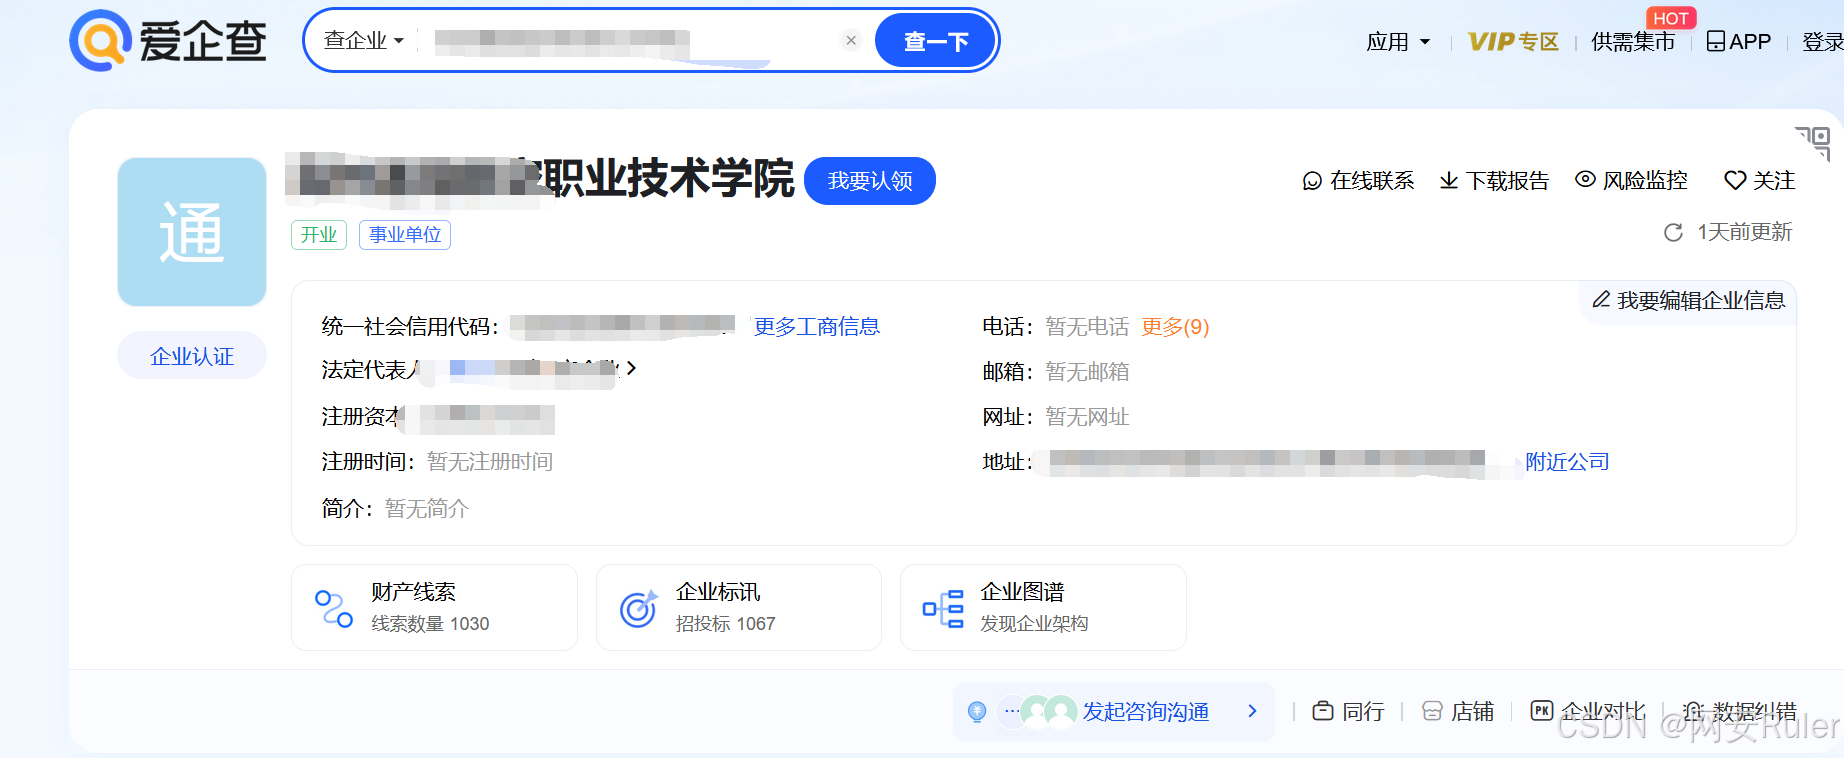Click 招投标 1067 text
Viewport: 1844px width, 758px height.
[x=725, y=624]
